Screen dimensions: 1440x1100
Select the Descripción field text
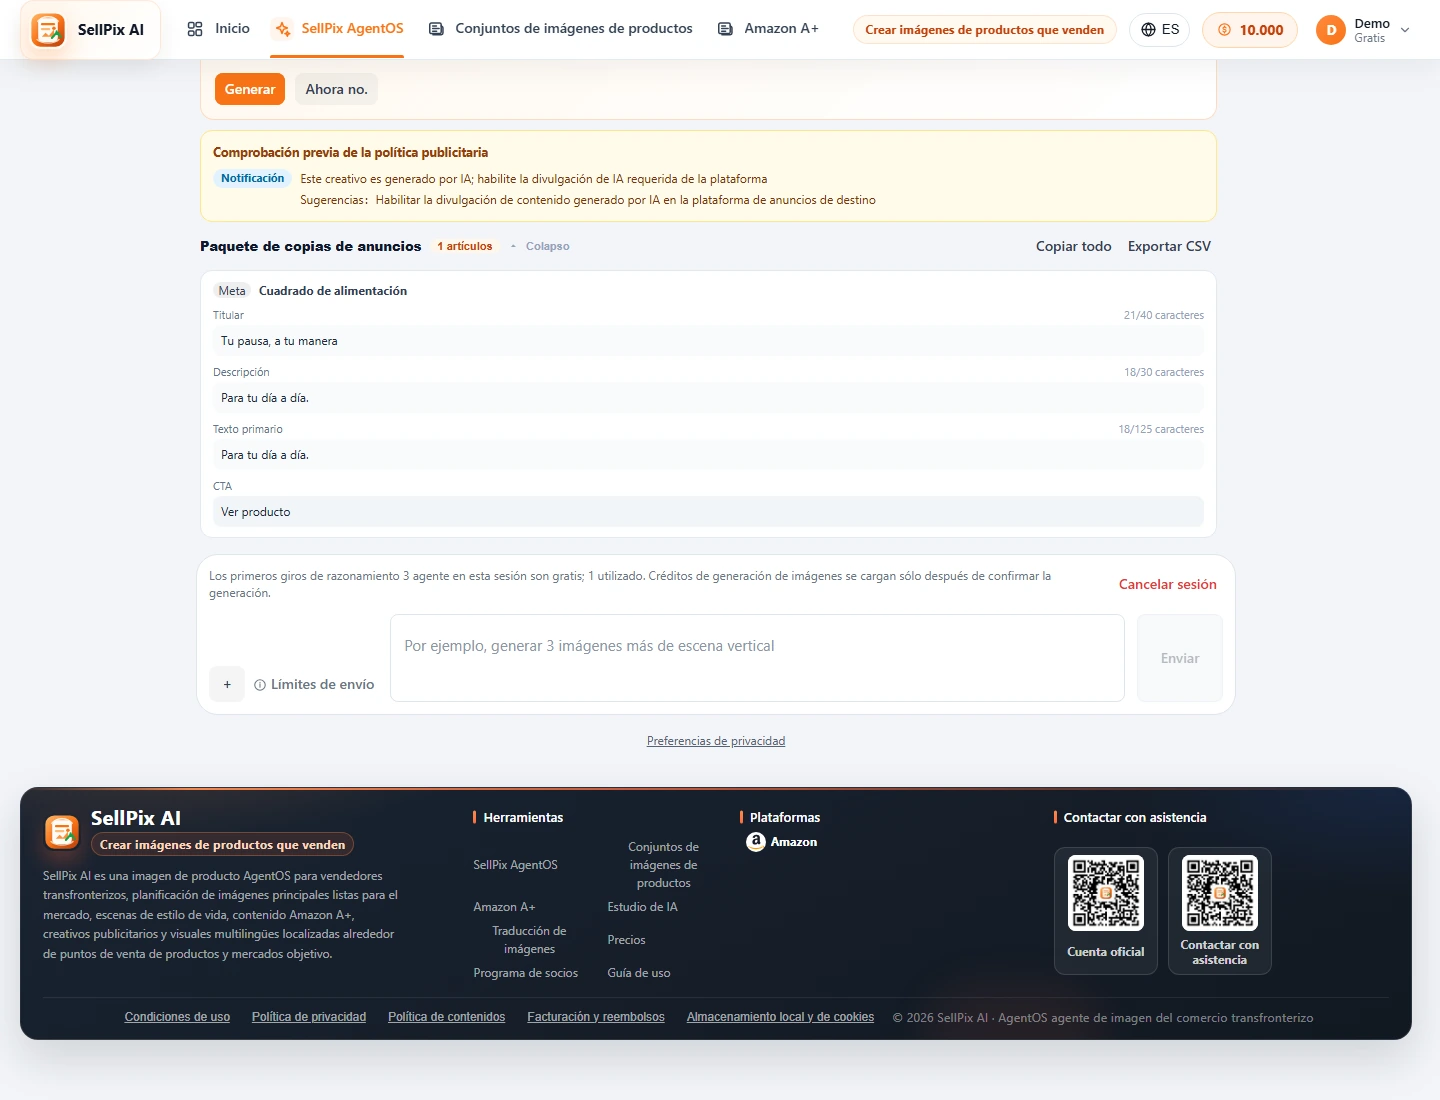[x=708, y=398]
